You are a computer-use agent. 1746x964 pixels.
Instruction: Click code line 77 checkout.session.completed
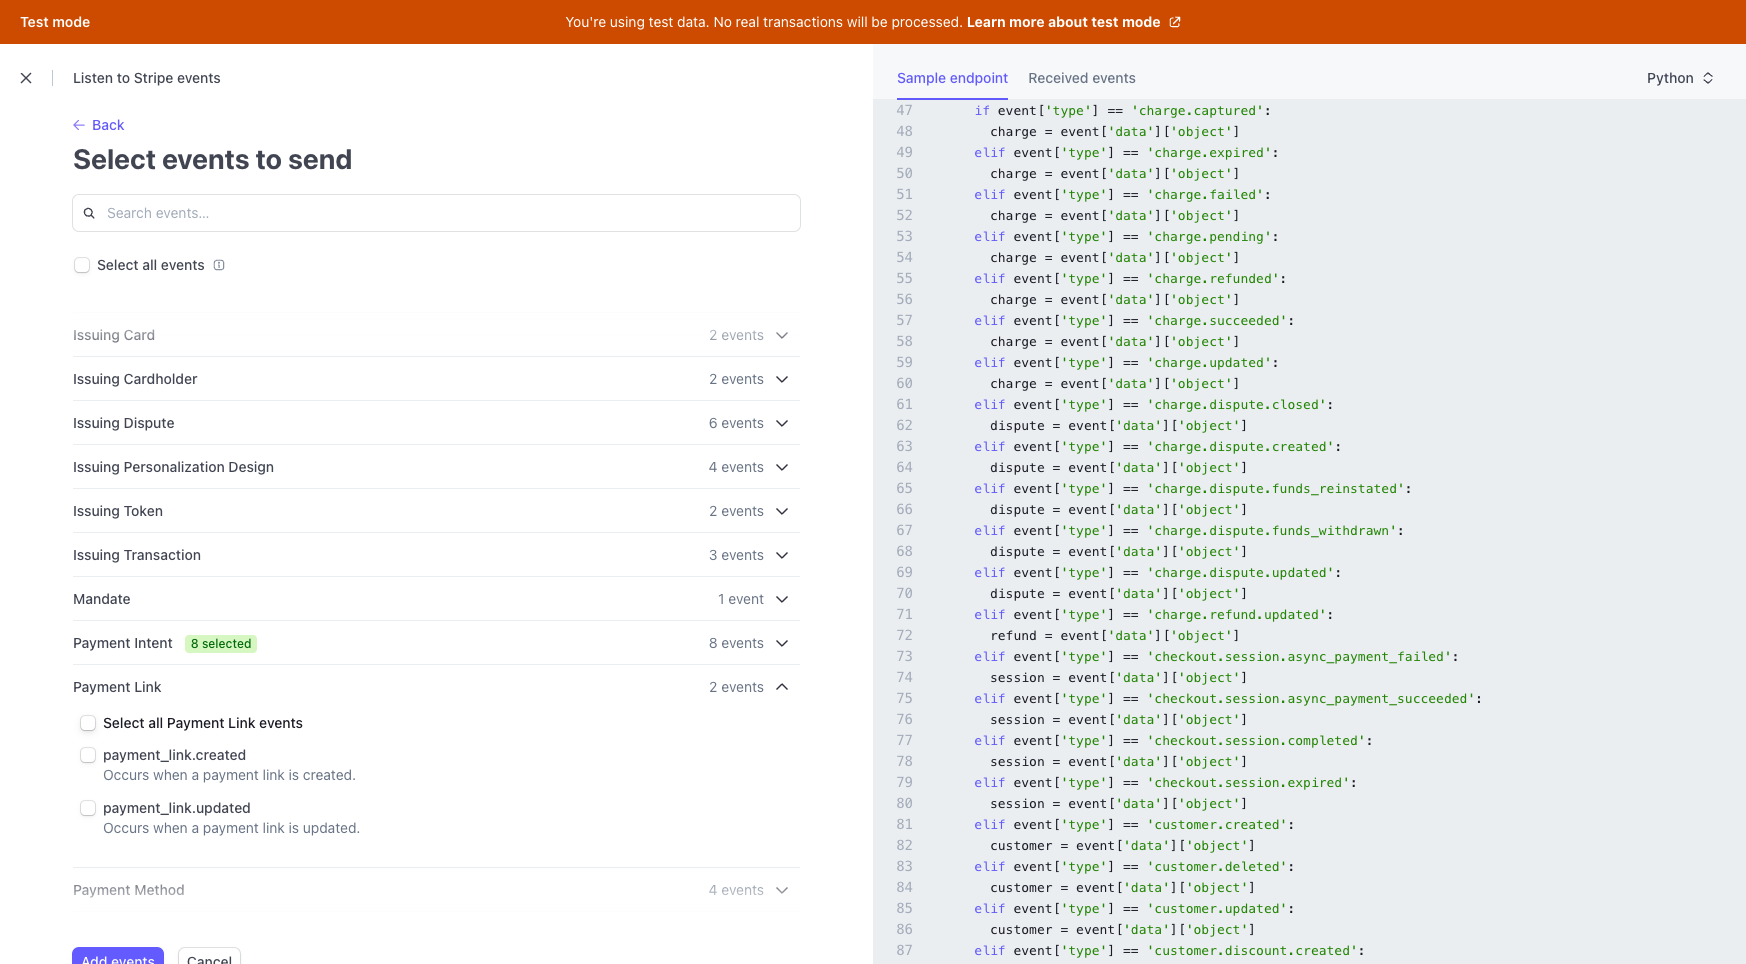pyautogui.click(x=1173, y=741)
